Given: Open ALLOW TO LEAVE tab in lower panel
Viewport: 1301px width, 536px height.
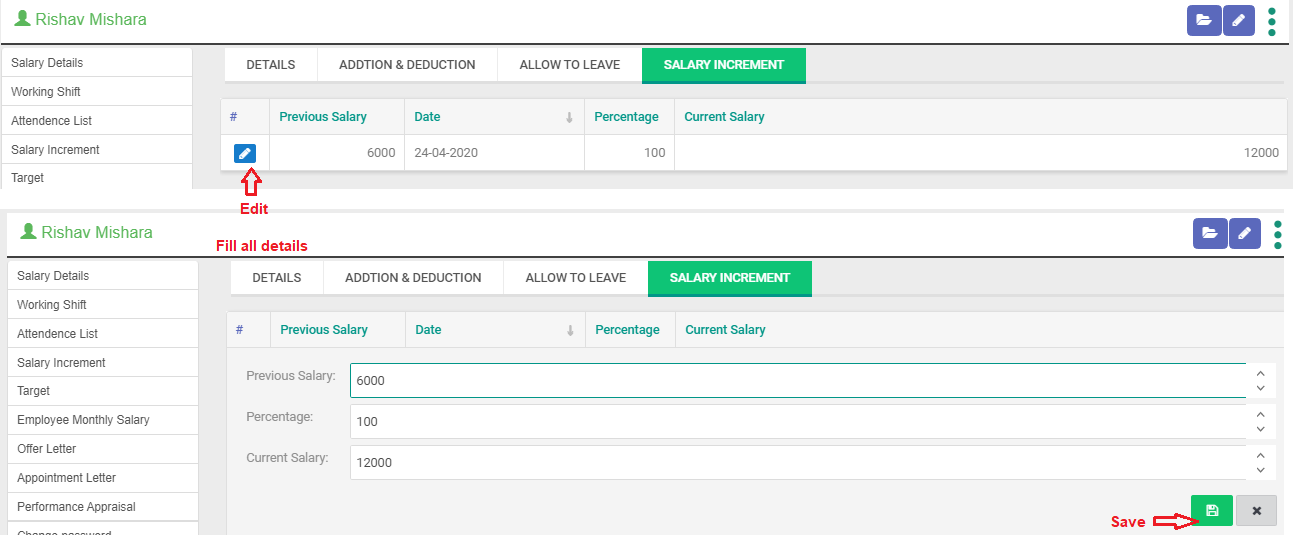Looking at the screenshot, I should (575, 278).
